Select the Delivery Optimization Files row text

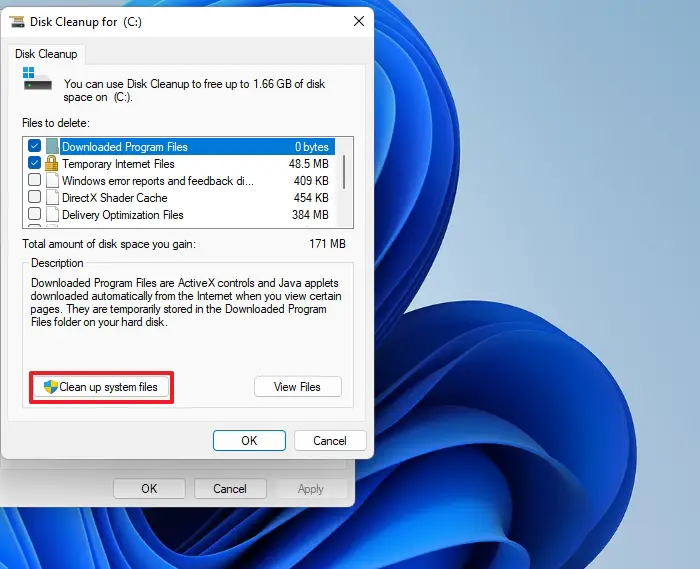coord(123,215)
